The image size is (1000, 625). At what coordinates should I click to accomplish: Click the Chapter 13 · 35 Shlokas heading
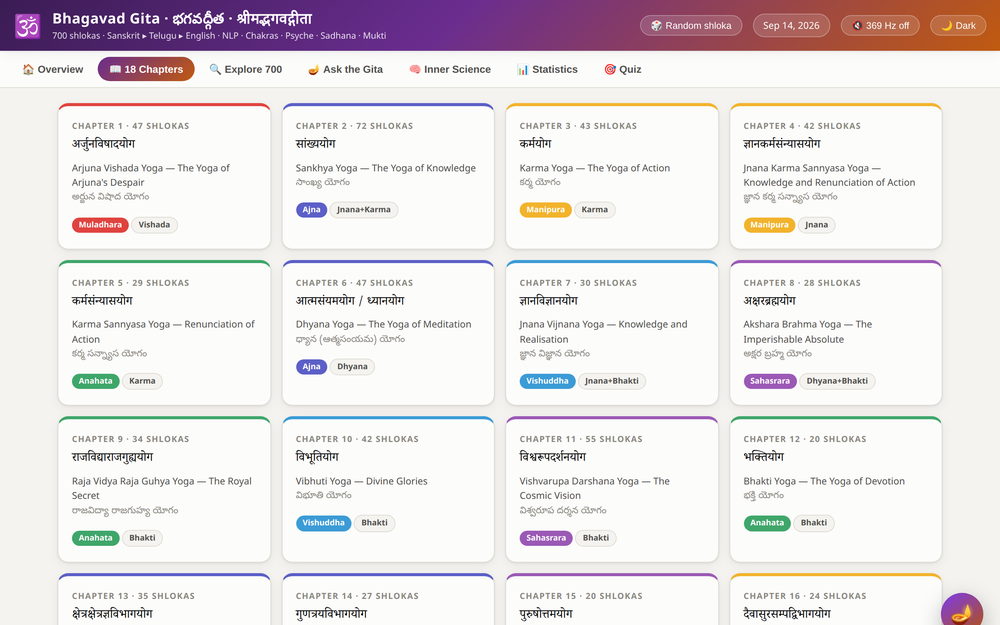pos(133,596)
